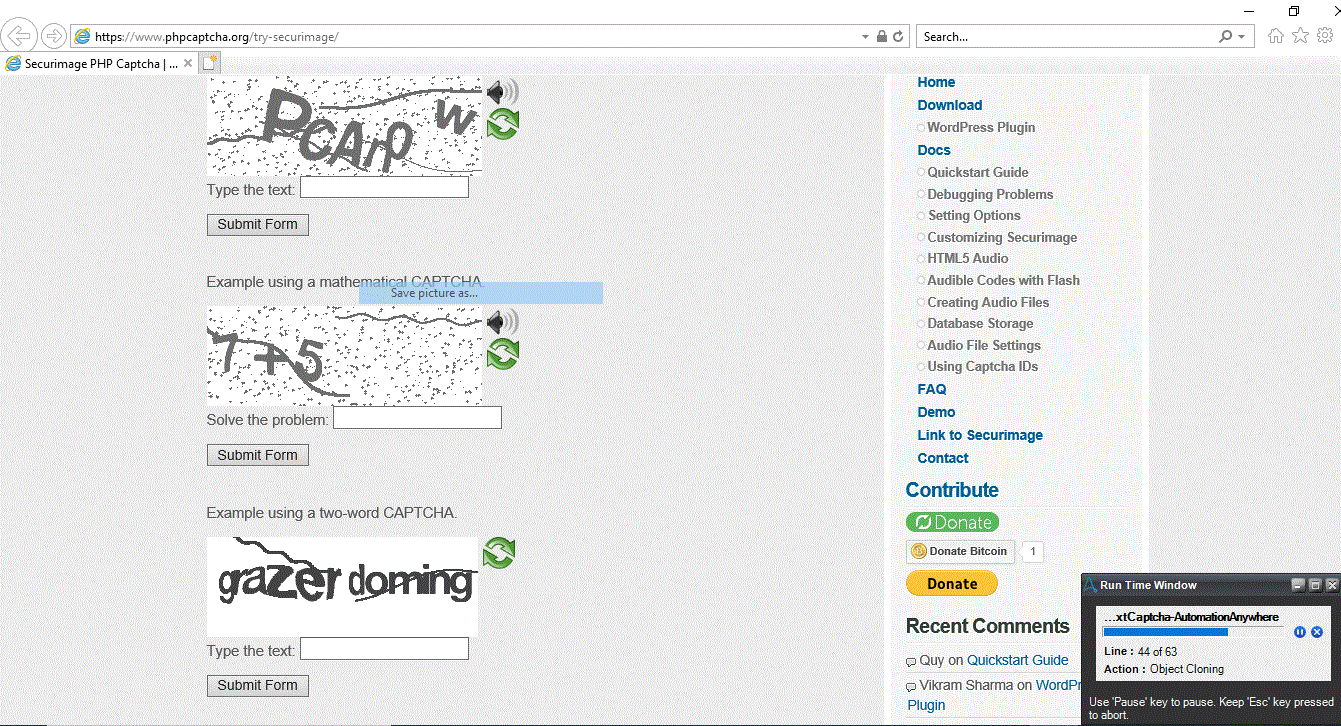
Task: Open Creating Audio Files link
Action: 988,302
